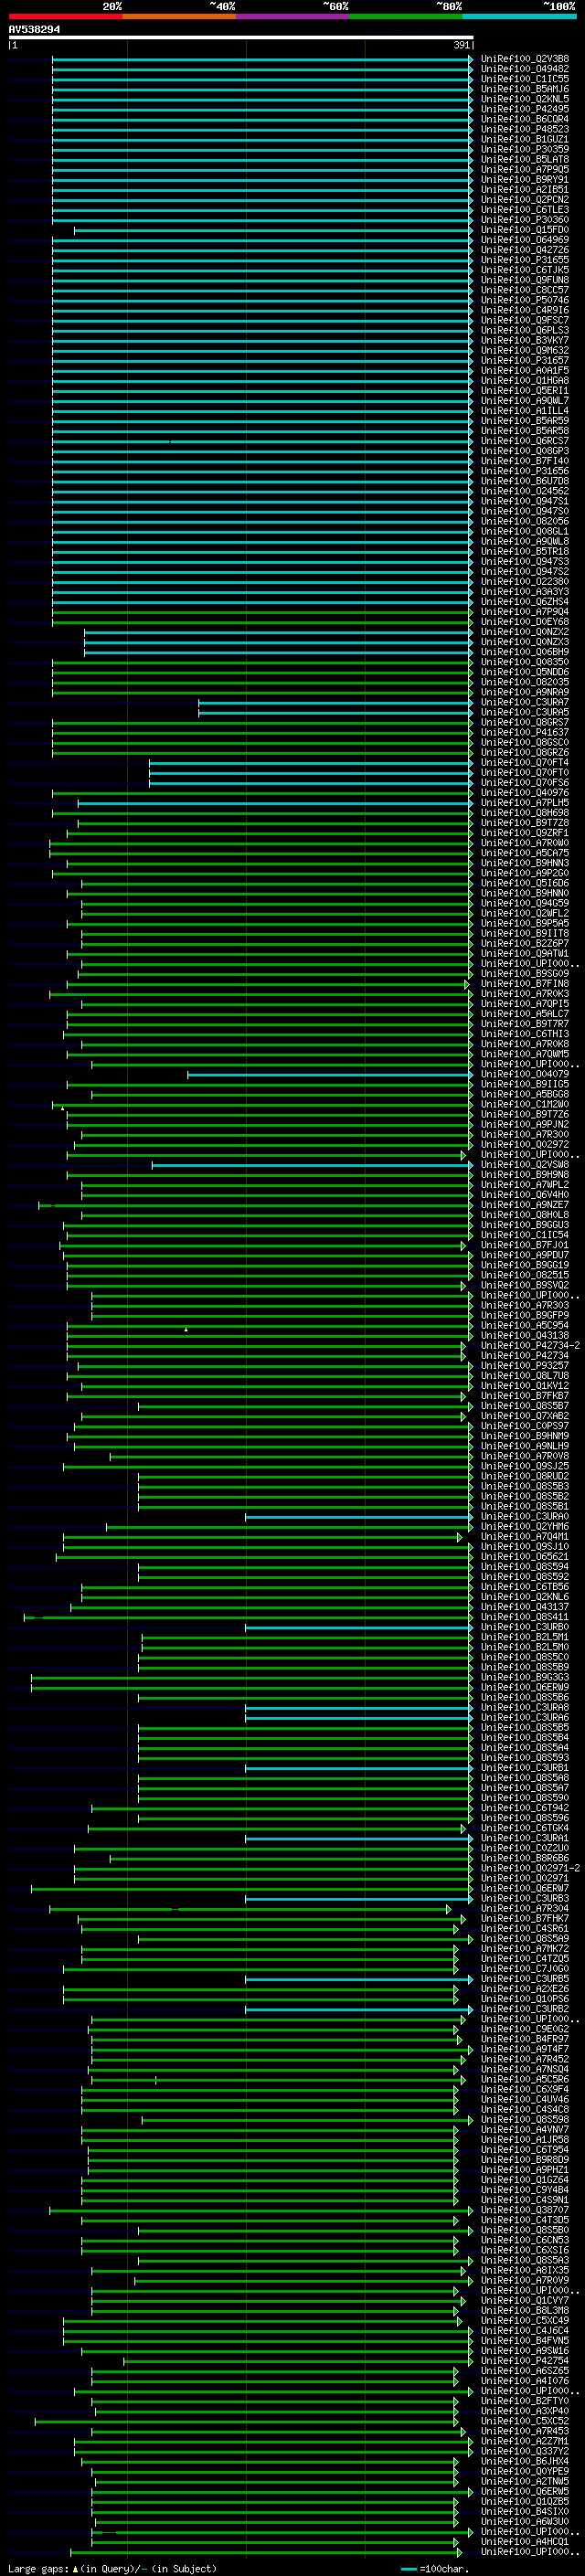Viewport: 585px width, 2576px height.
Task: Open hit UniRef100_Q2V3B8
Action: pos(525,59)
